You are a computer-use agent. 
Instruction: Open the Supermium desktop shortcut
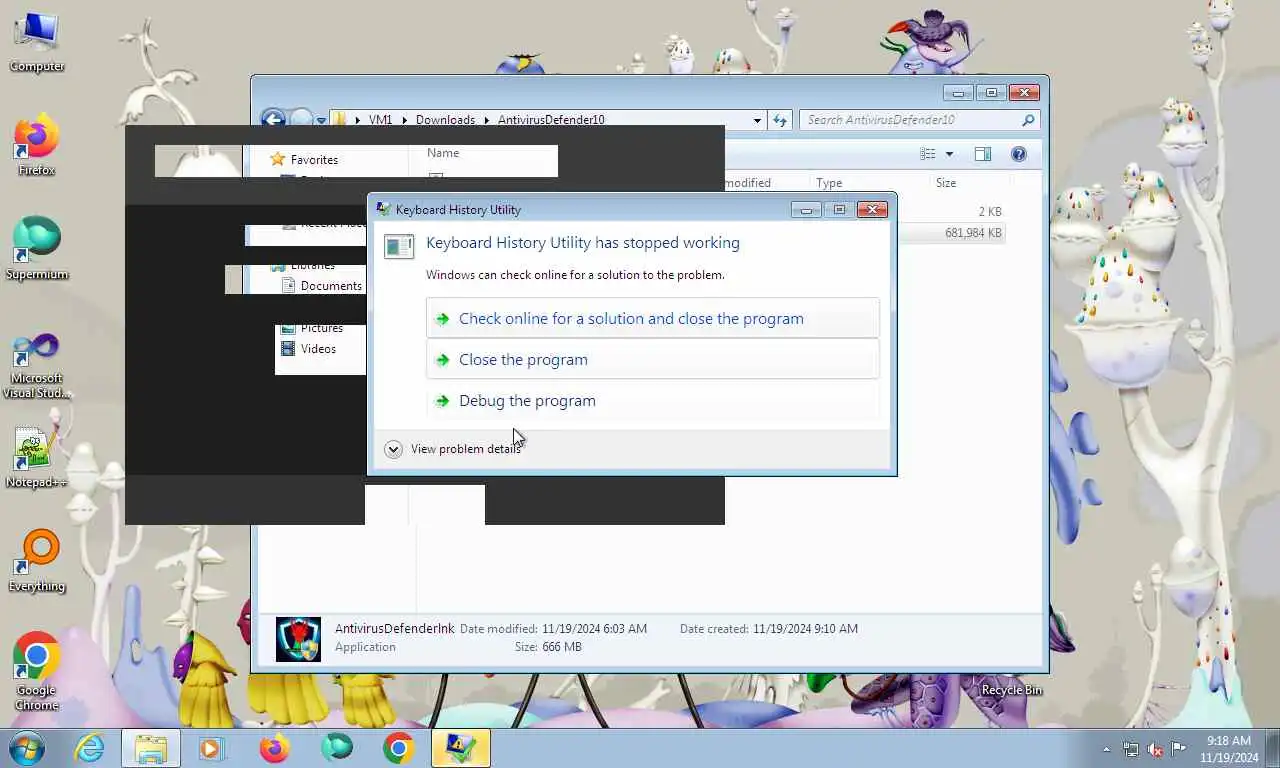[36, 249]
